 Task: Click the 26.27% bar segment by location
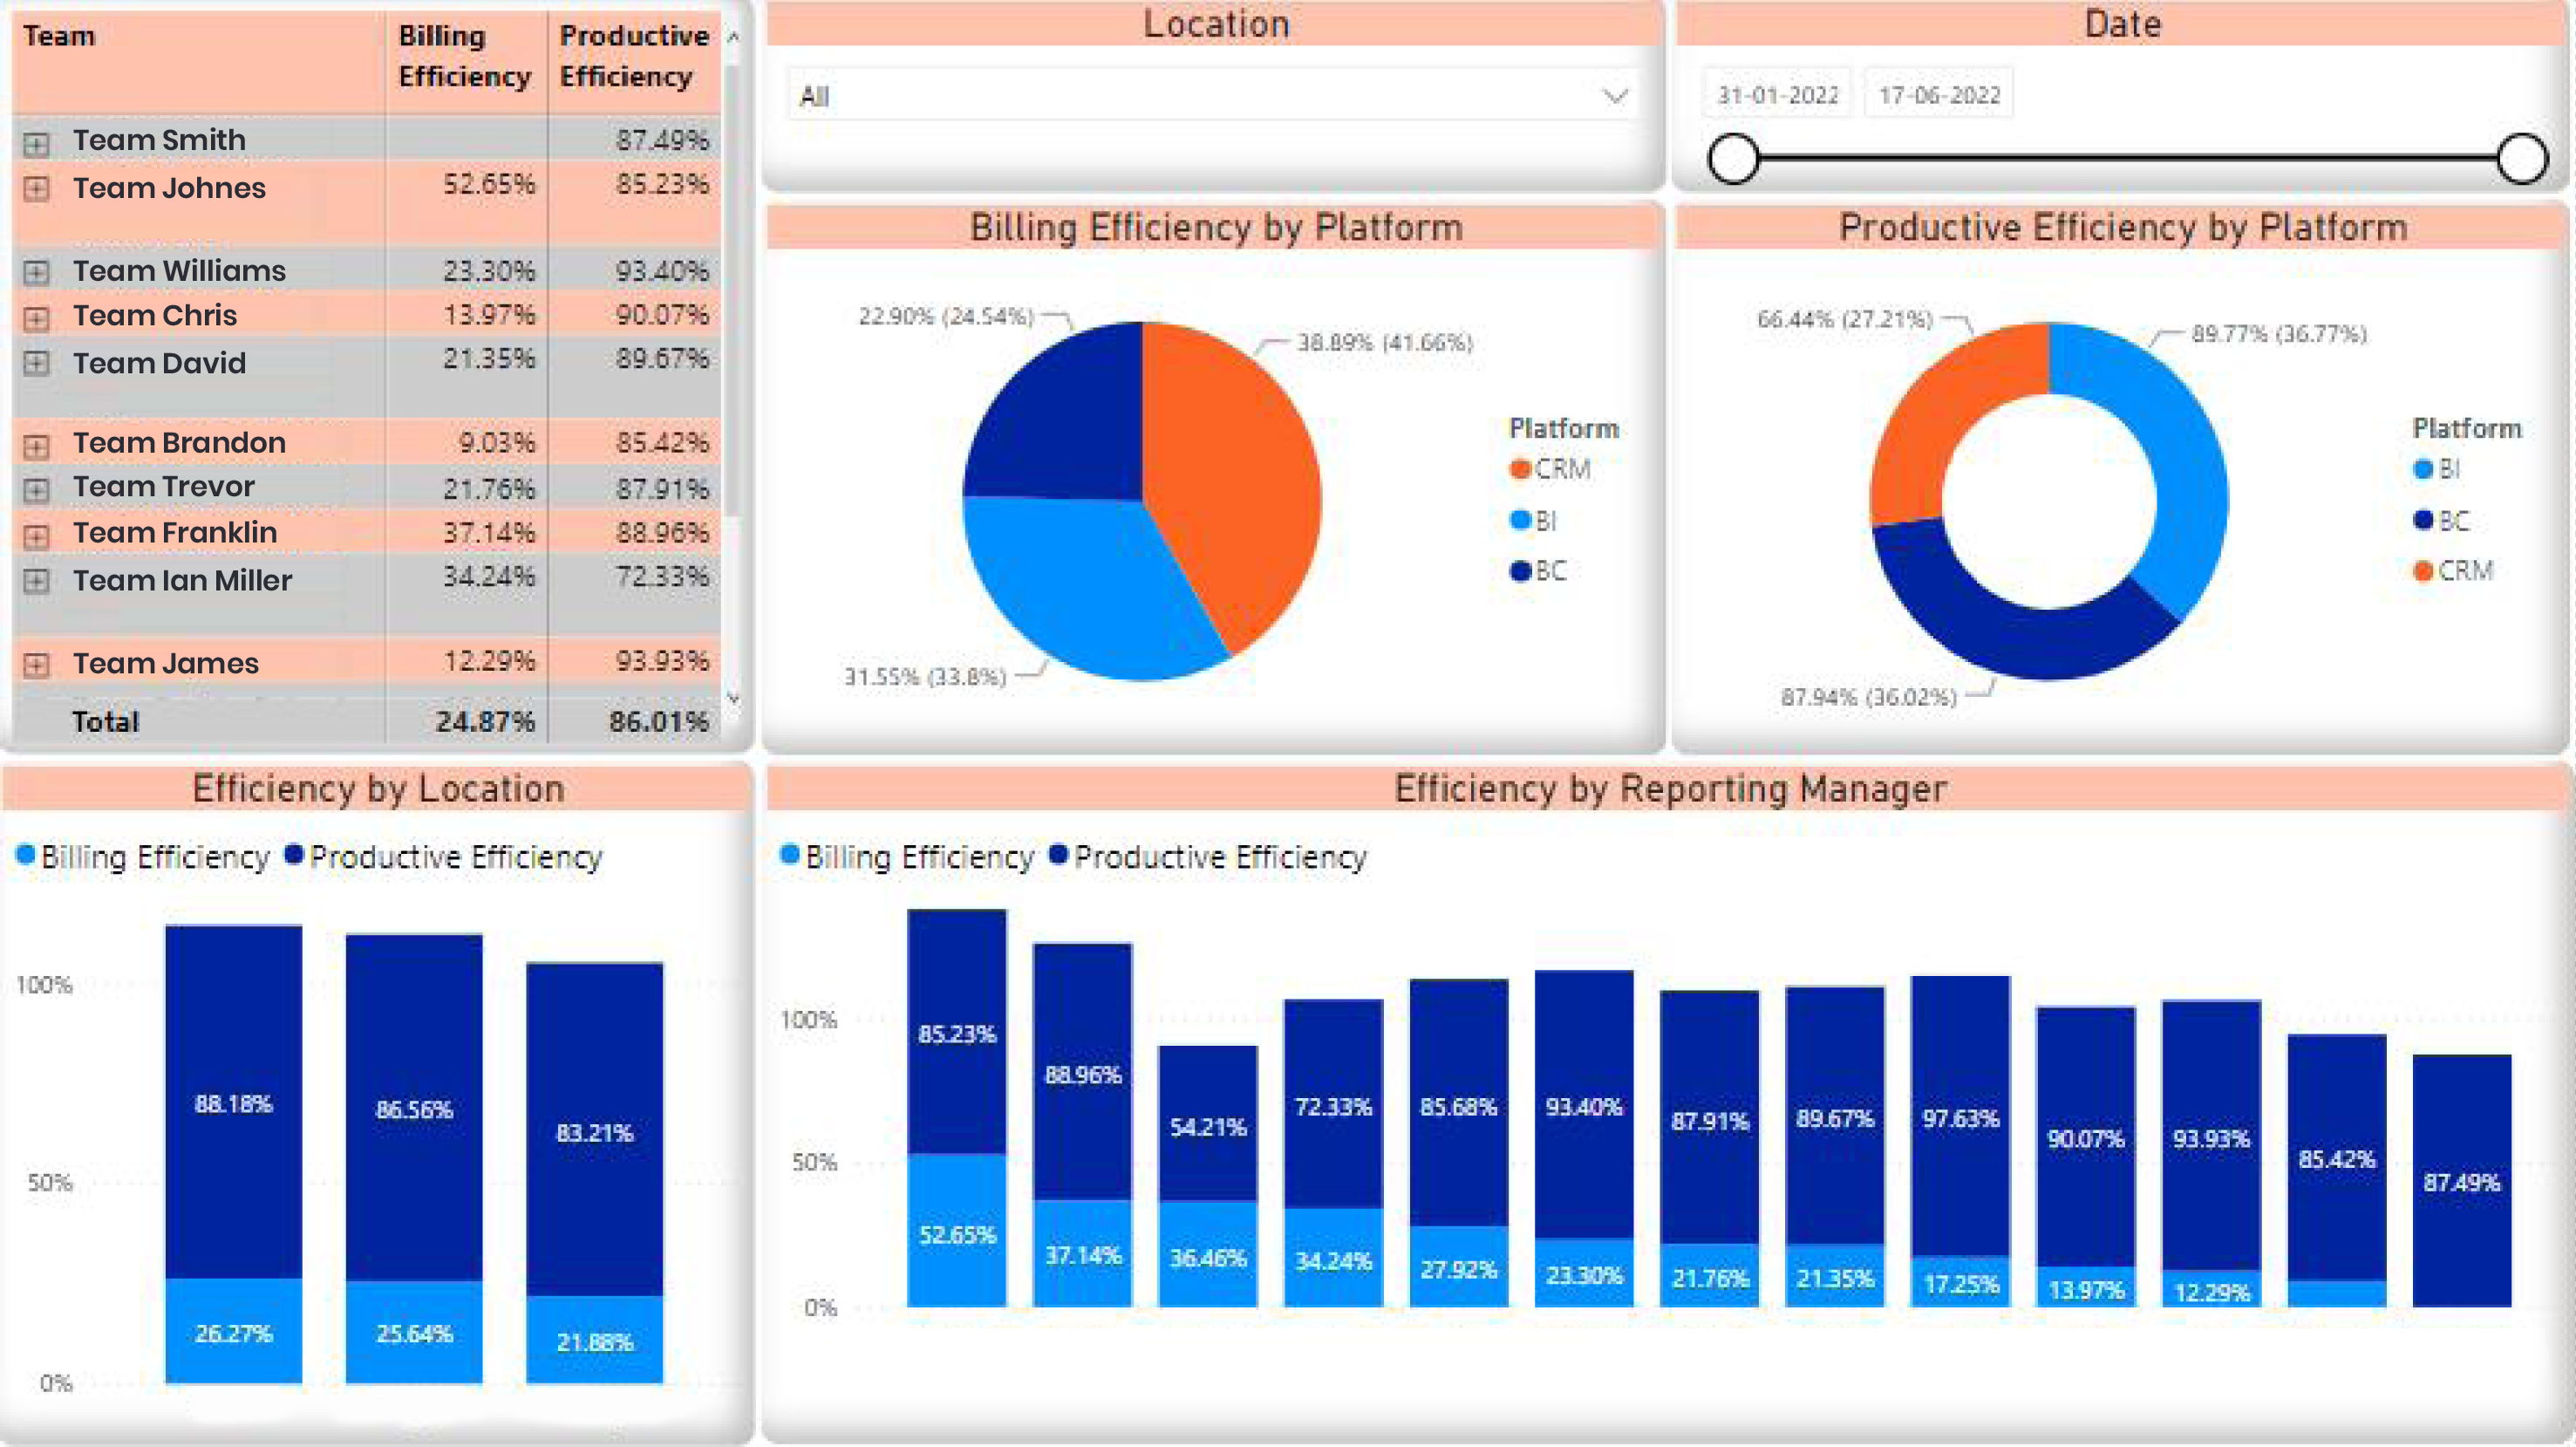click(x=233, y=1331)
